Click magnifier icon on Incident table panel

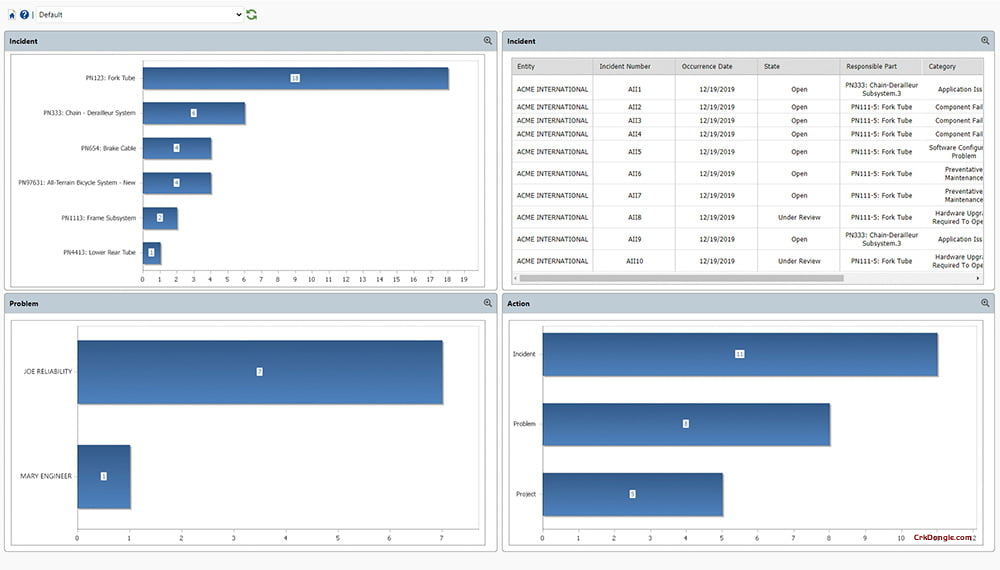[x=985, y=41]
